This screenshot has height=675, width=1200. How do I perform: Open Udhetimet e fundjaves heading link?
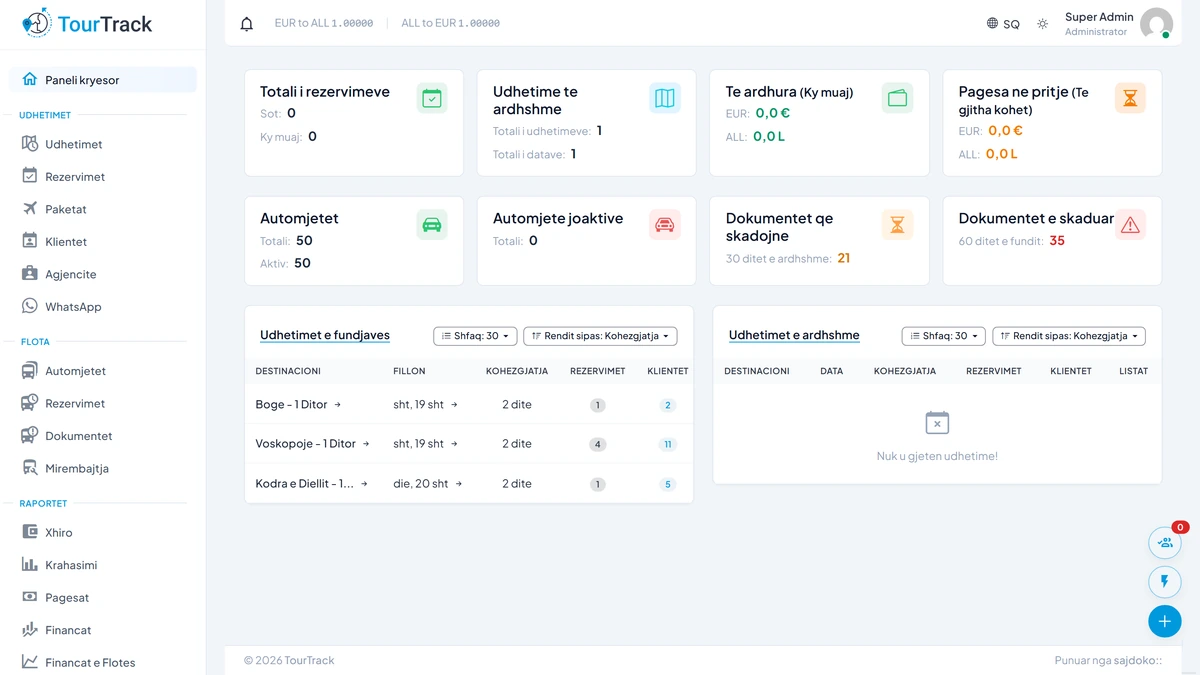325,336
